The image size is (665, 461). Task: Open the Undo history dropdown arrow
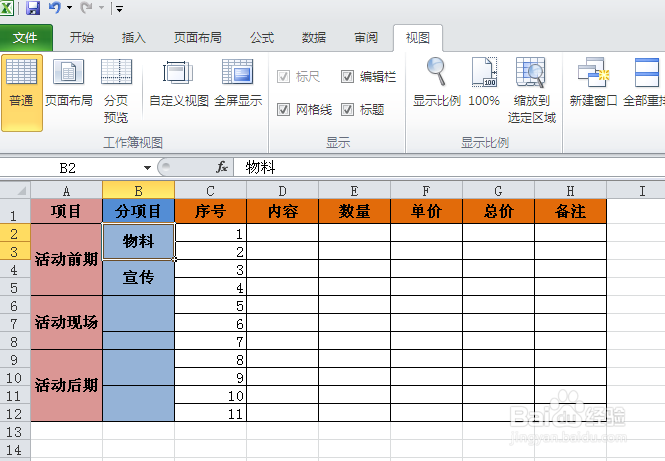70,8
